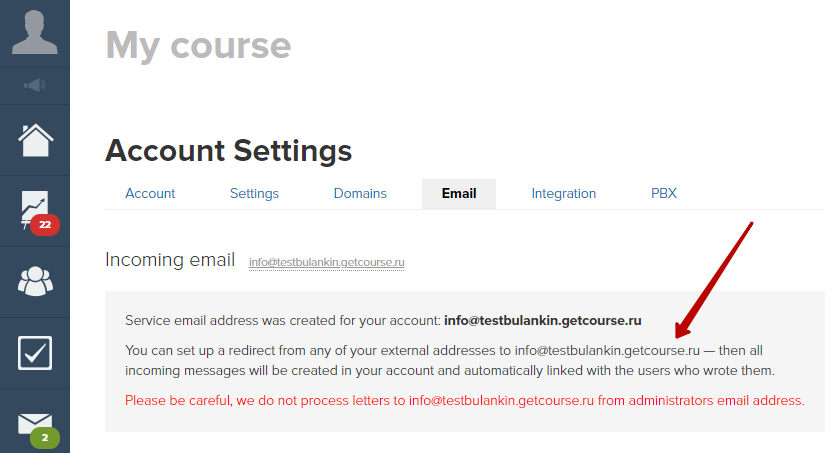The image size is (839, 453).
Task: Open the users group icon
Action: [35, 281]
